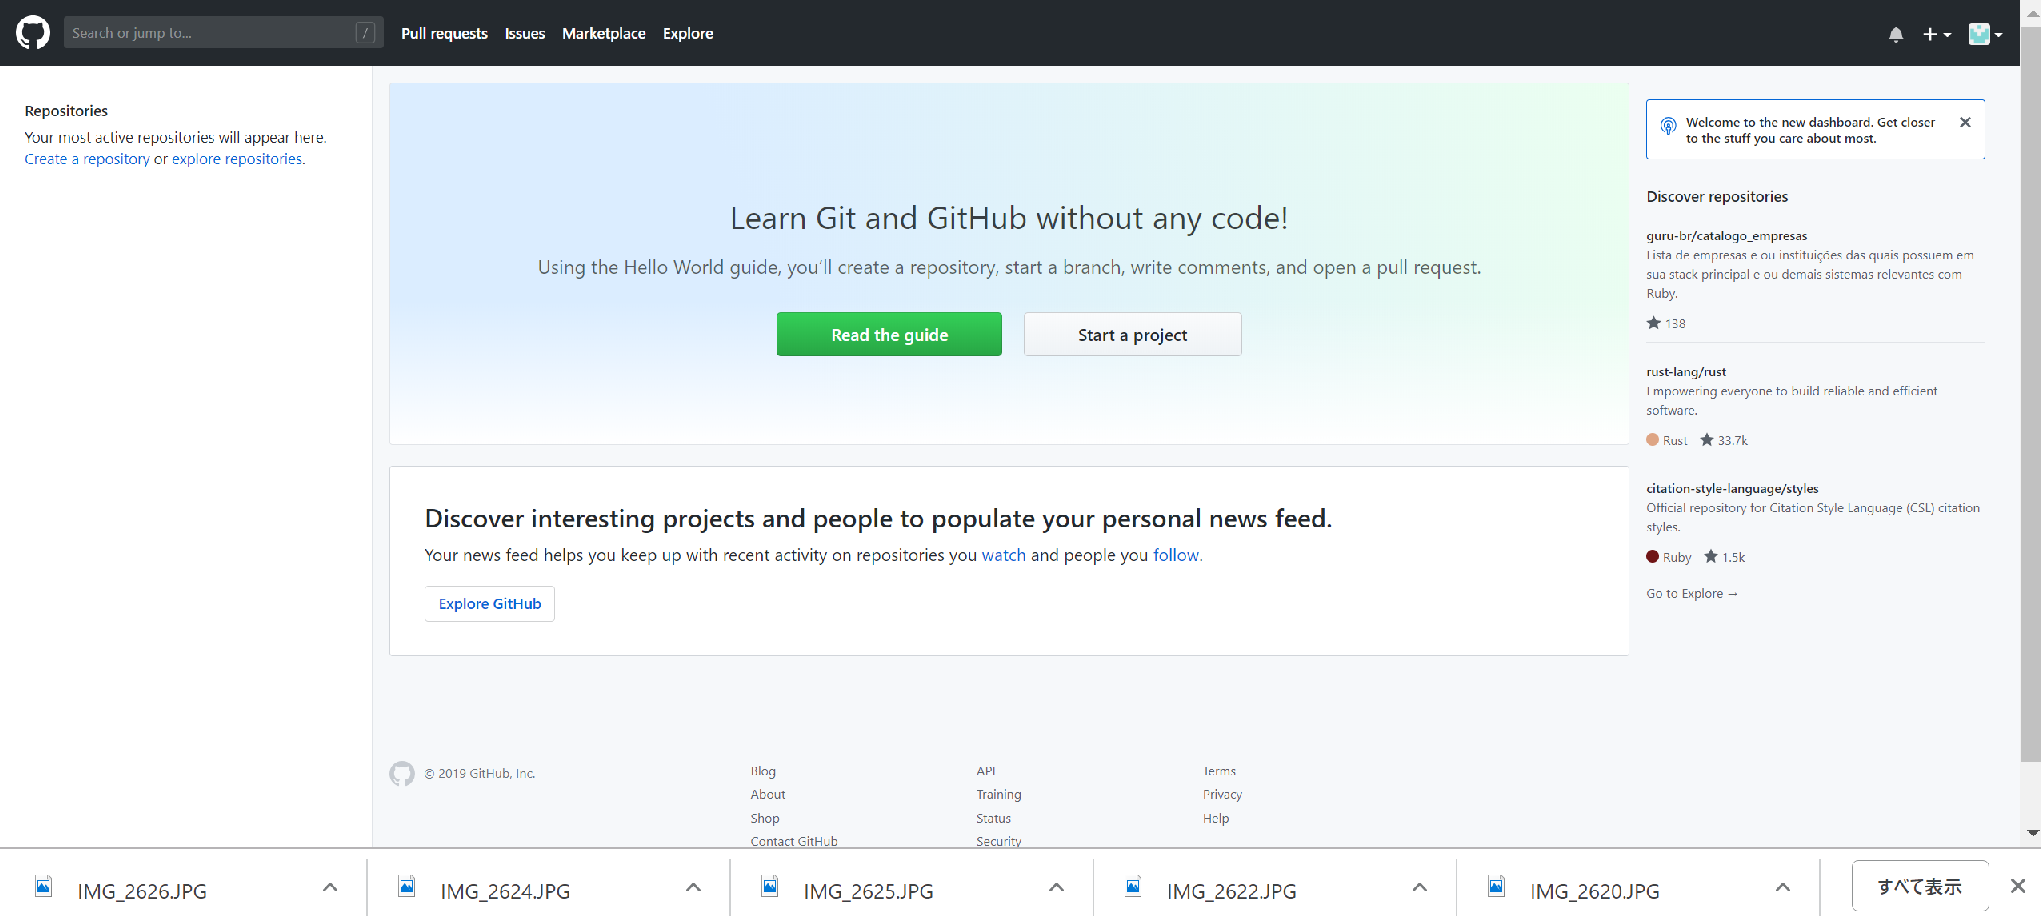Open the downloaded file IMG_2625.JPG

(x=868, y=891)
